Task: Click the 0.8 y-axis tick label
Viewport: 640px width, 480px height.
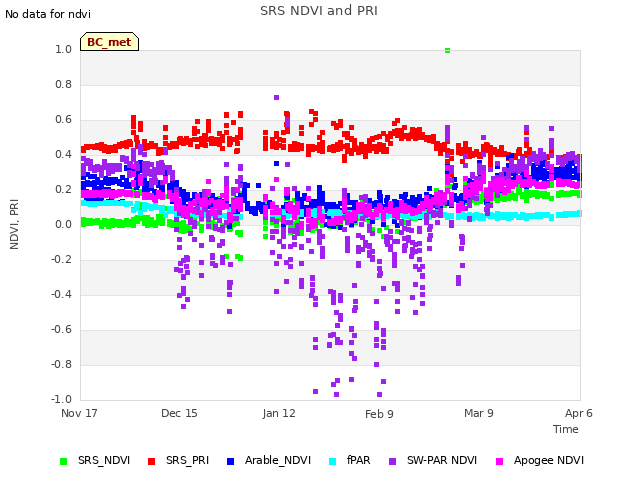Action: click(64, 84)
